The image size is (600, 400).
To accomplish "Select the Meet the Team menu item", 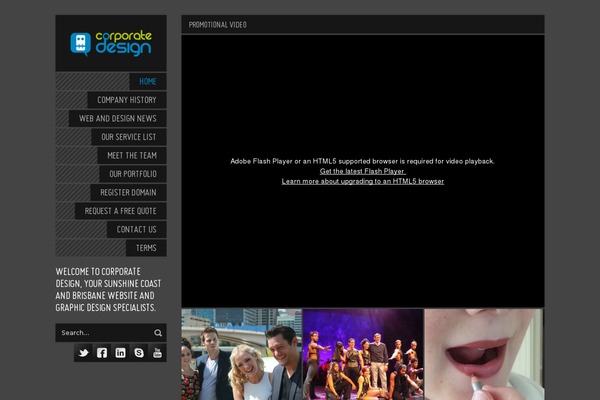I will [x=132, y=155].
